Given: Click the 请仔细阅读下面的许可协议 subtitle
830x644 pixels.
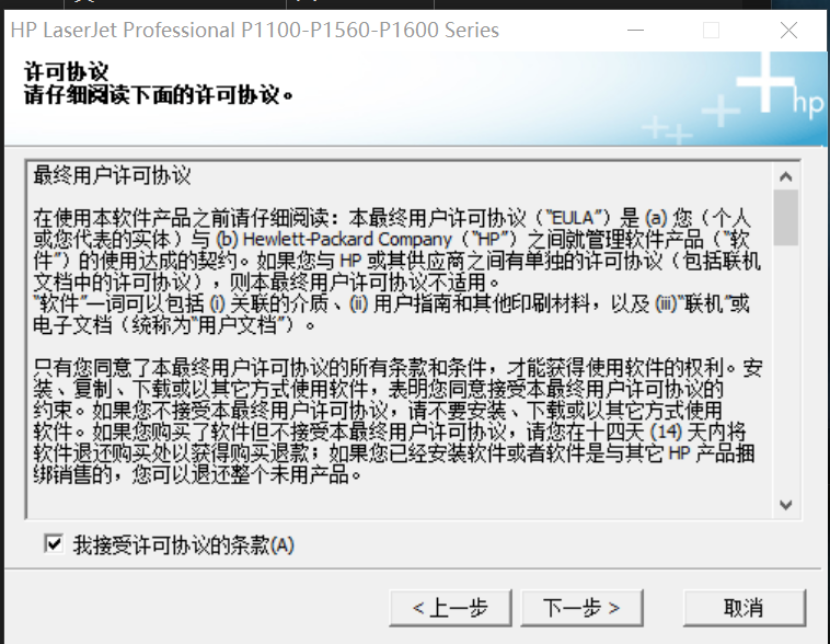Looking at the screenshot, I should tap(158, 95).
